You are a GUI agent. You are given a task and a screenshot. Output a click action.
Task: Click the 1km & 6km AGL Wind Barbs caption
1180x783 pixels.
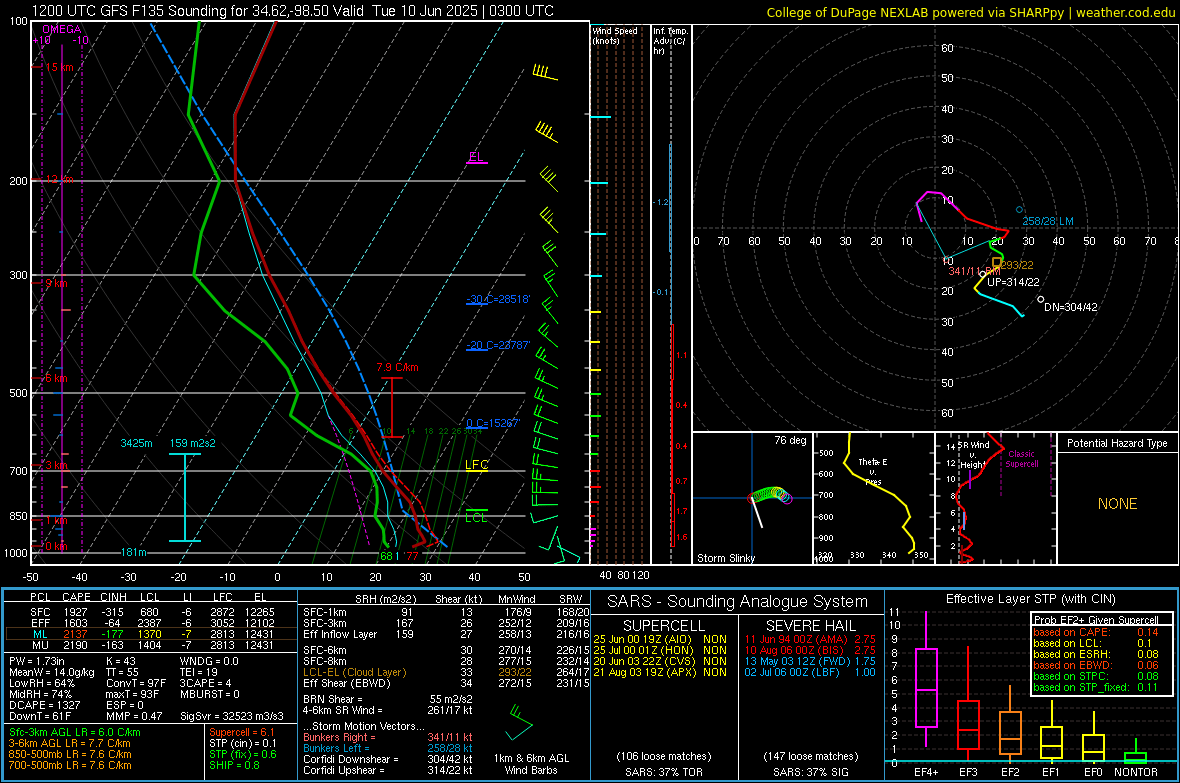pos(531,764)
